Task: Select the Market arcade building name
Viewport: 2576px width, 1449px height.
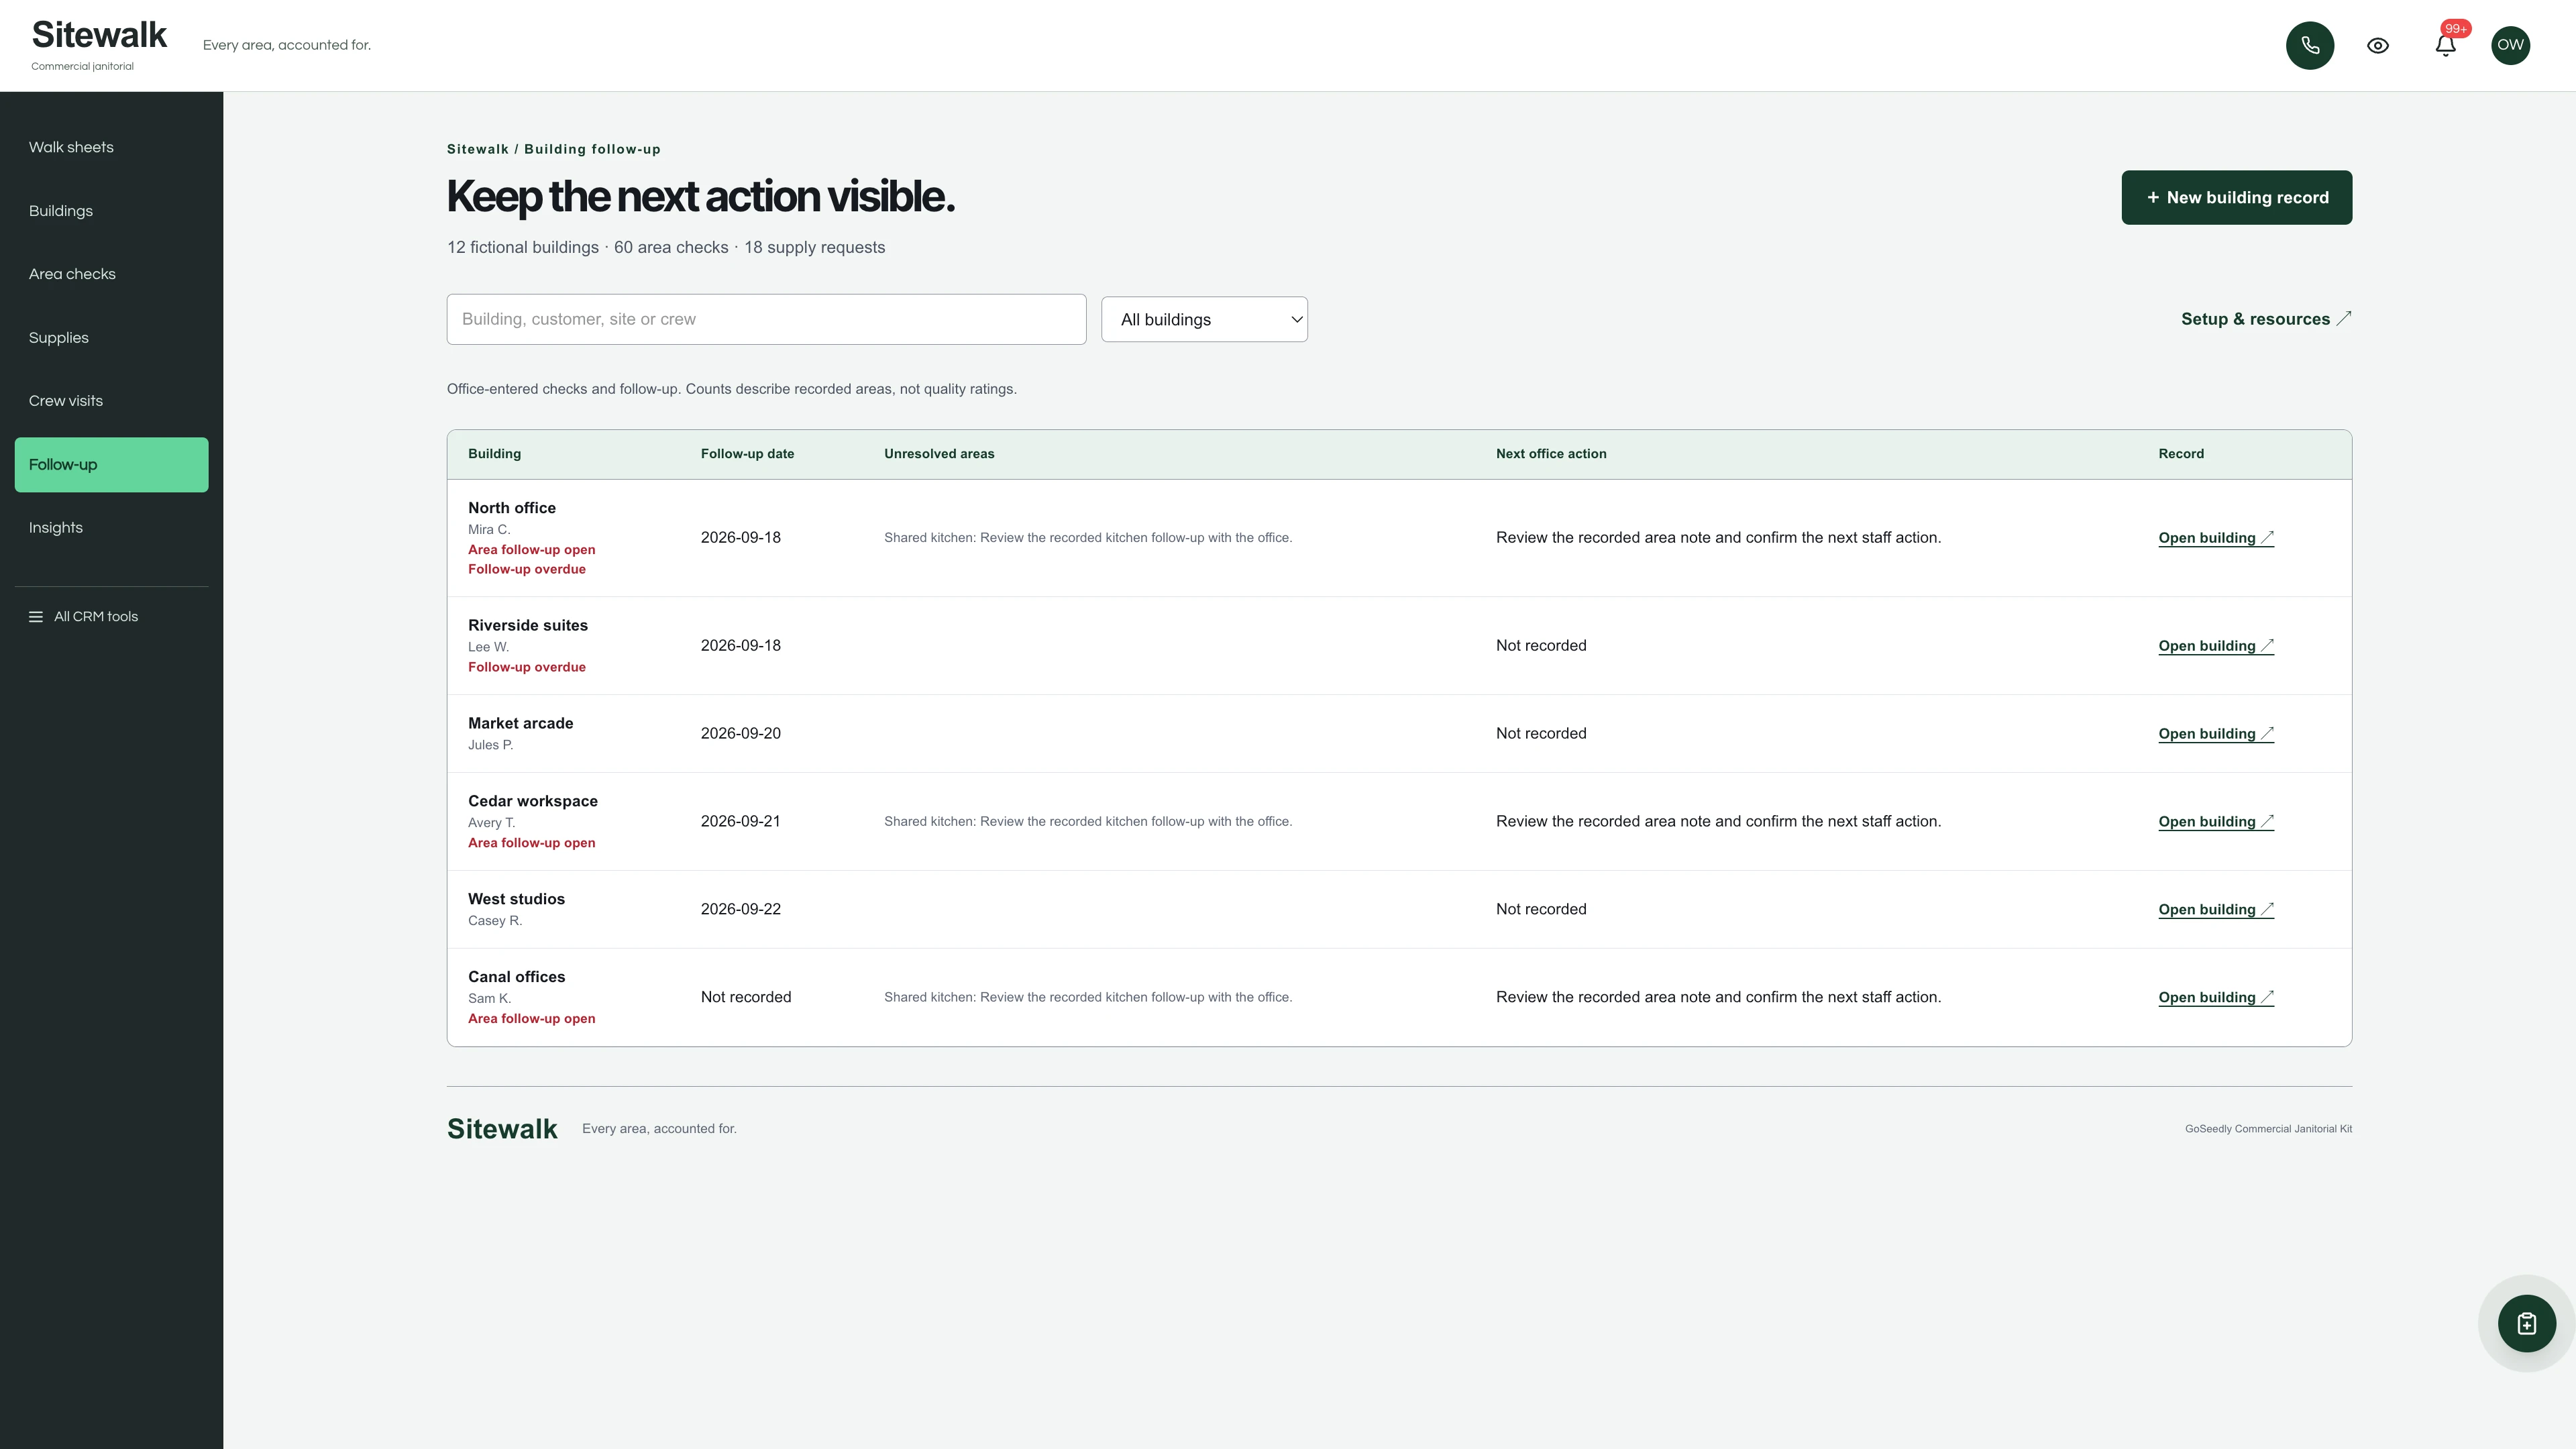Action: pyautogui.click(x=520, y=724)
